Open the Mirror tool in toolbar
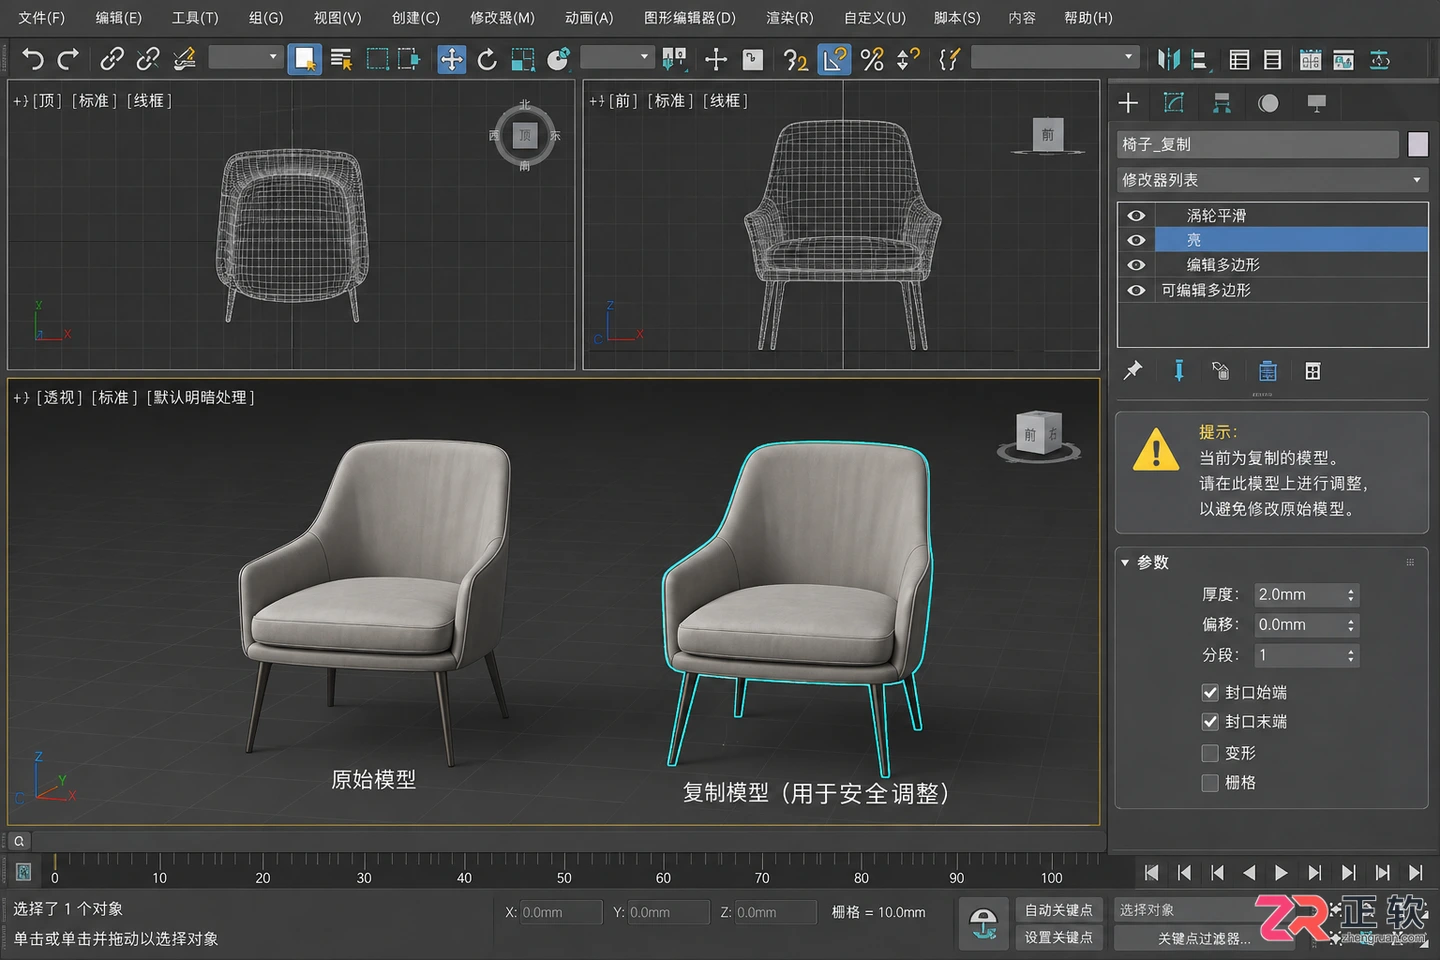The image size is (1440, 960). coord(1168,60)
